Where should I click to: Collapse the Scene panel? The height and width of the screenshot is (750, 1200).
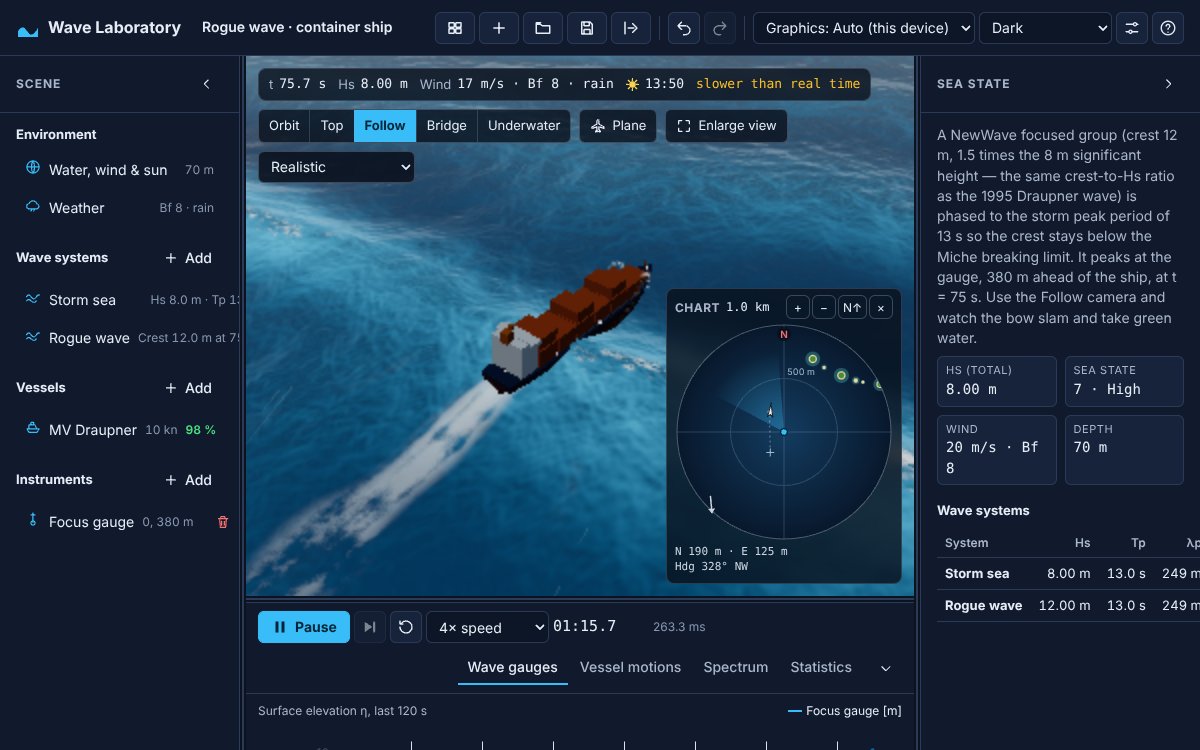207,84
